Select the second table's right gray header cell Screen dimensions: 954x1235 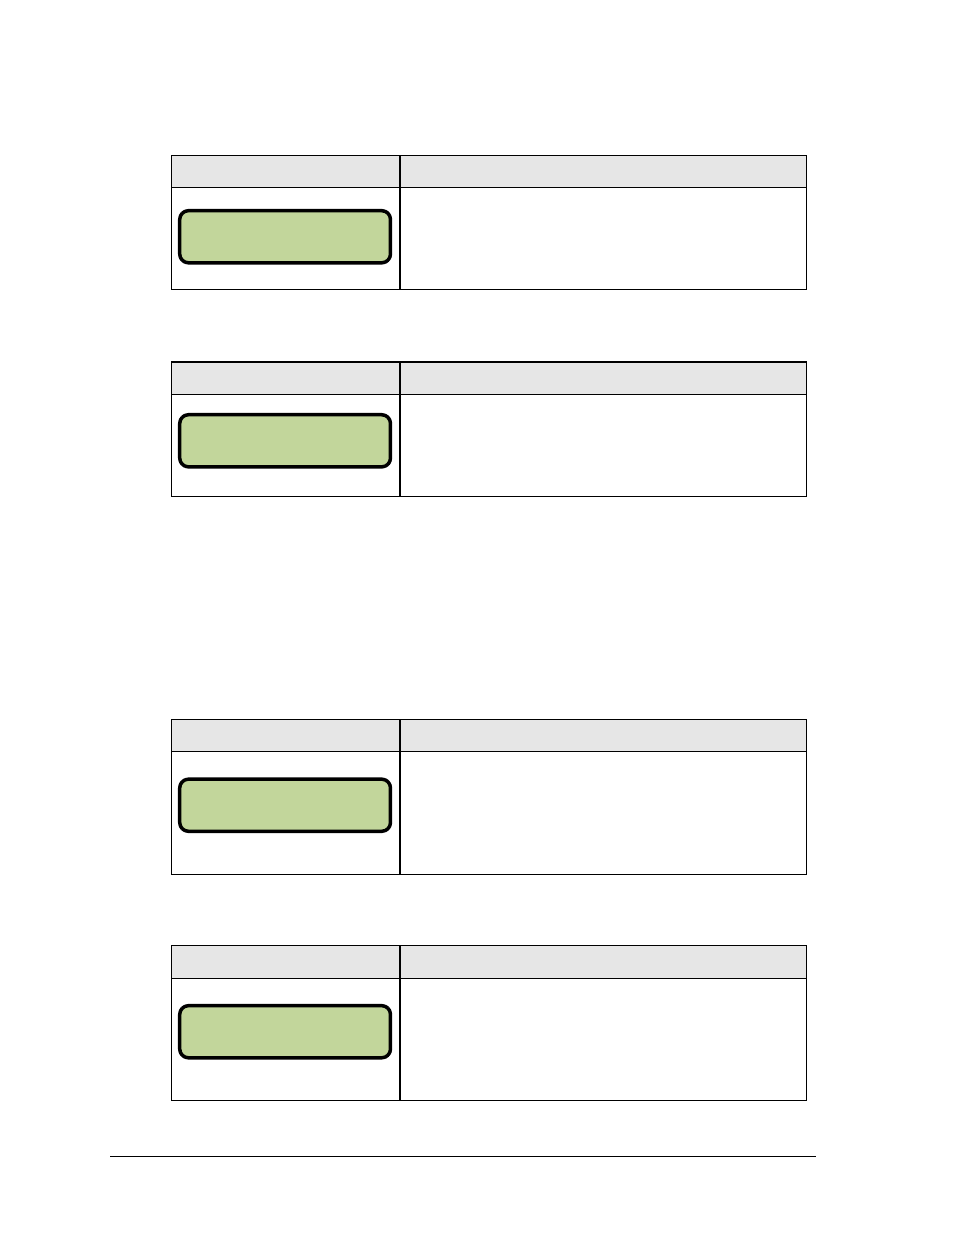[x=603, y=379]
